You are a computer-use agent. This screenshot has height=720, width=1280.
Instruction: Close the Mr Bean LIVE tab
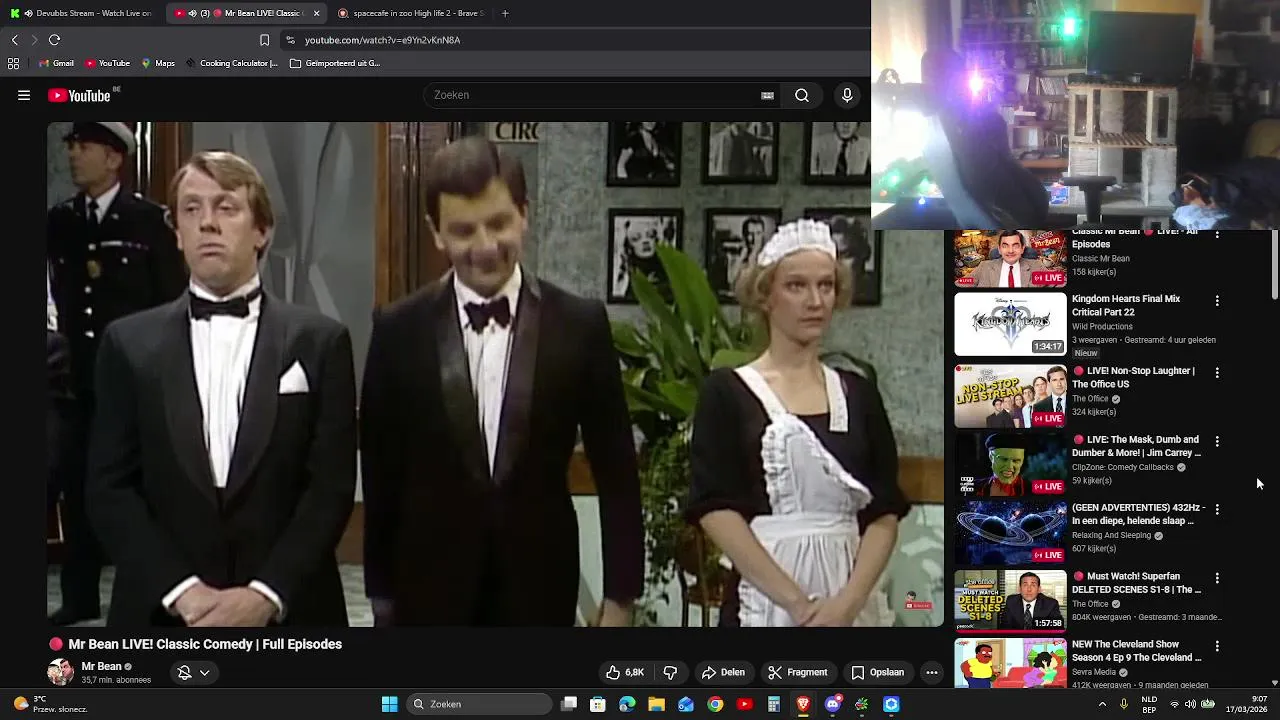point(316,13)
